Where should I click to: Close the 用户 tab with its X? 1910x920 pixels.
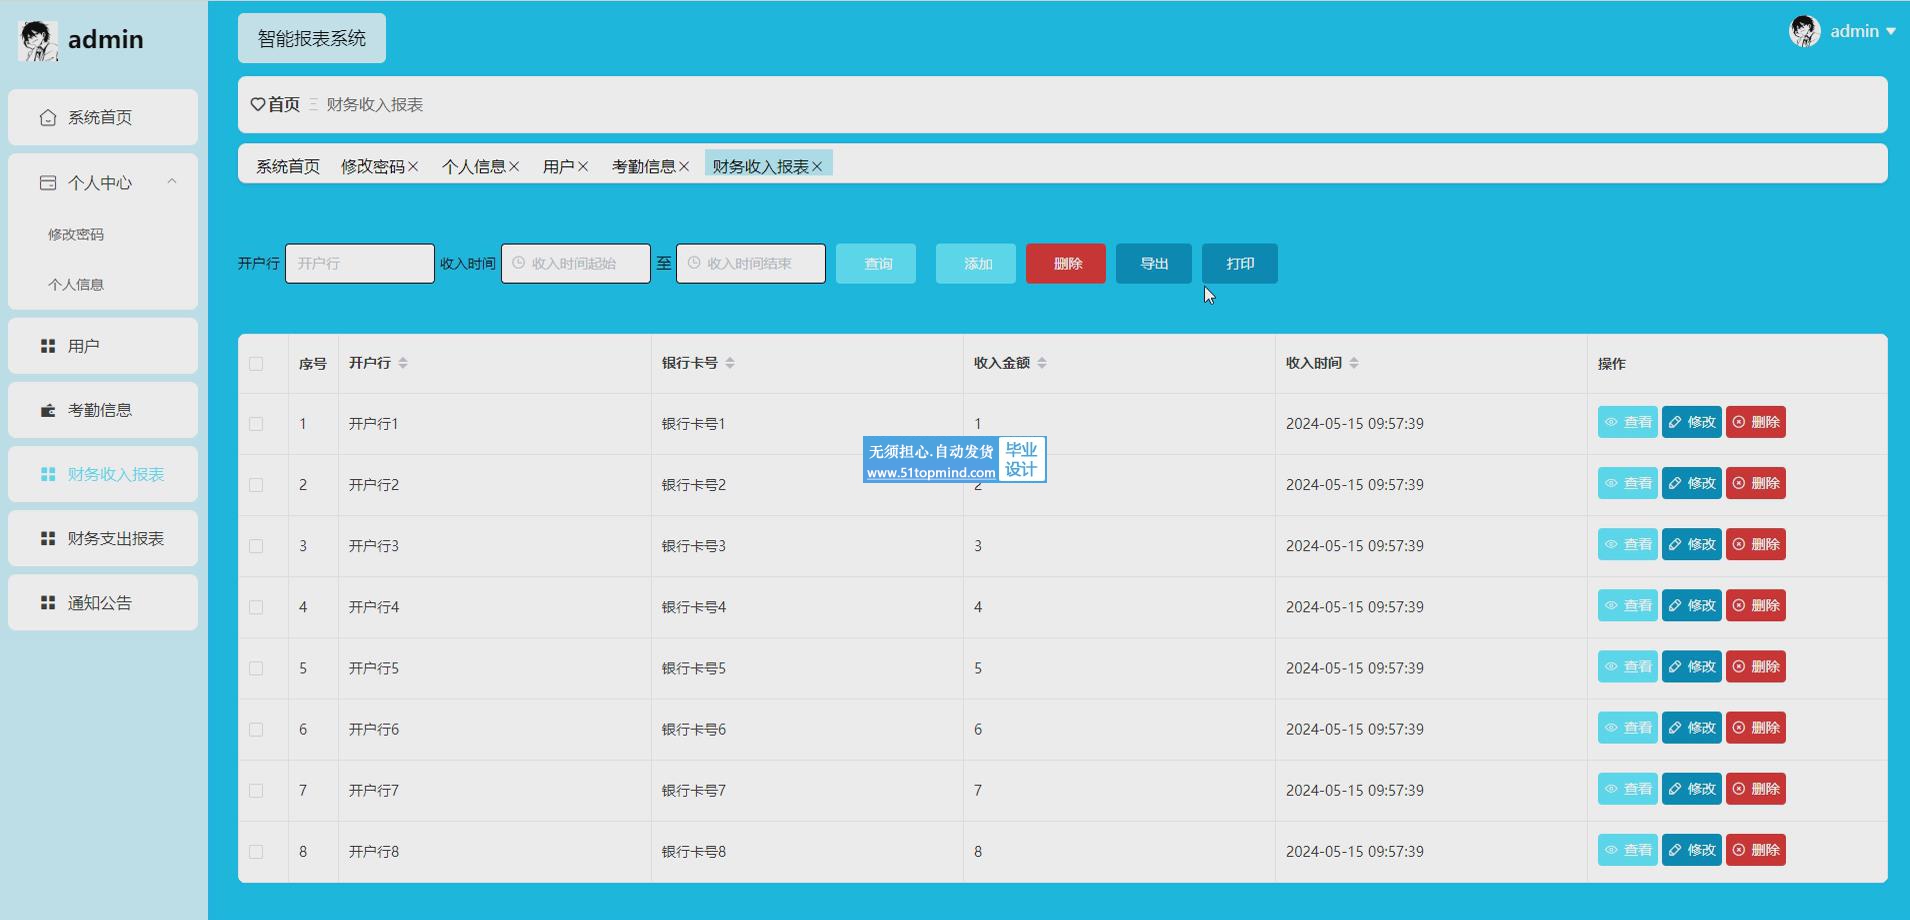pos(583,167)
